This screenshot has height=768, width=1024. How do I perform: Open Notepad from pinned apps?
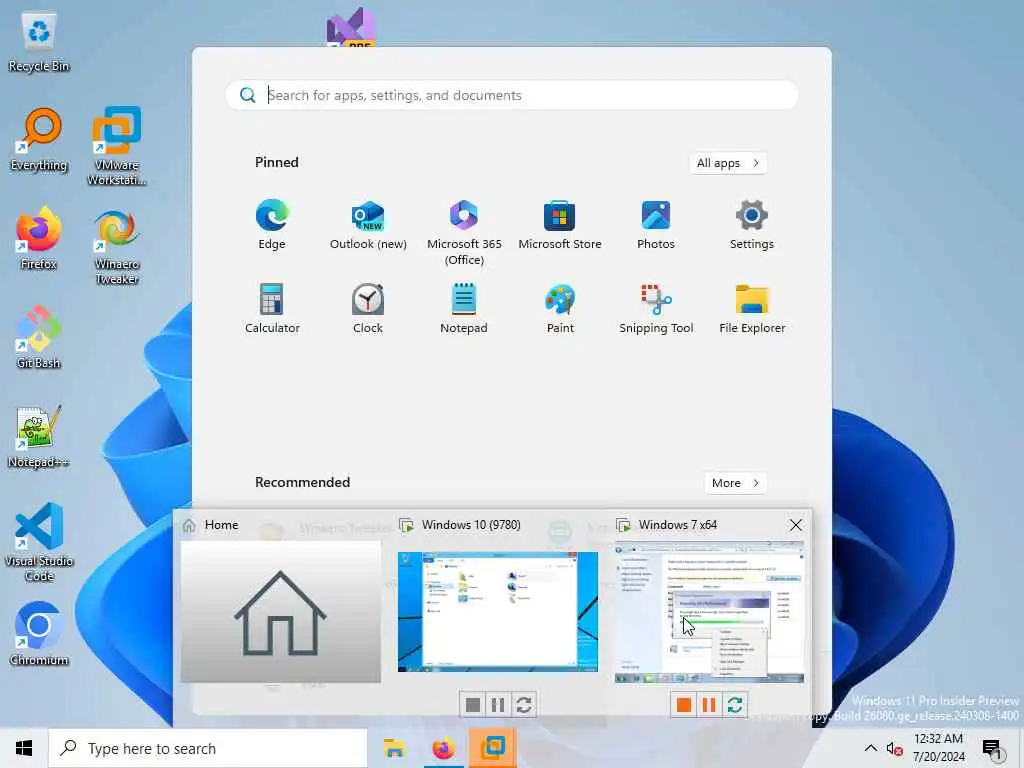(464, 308)
